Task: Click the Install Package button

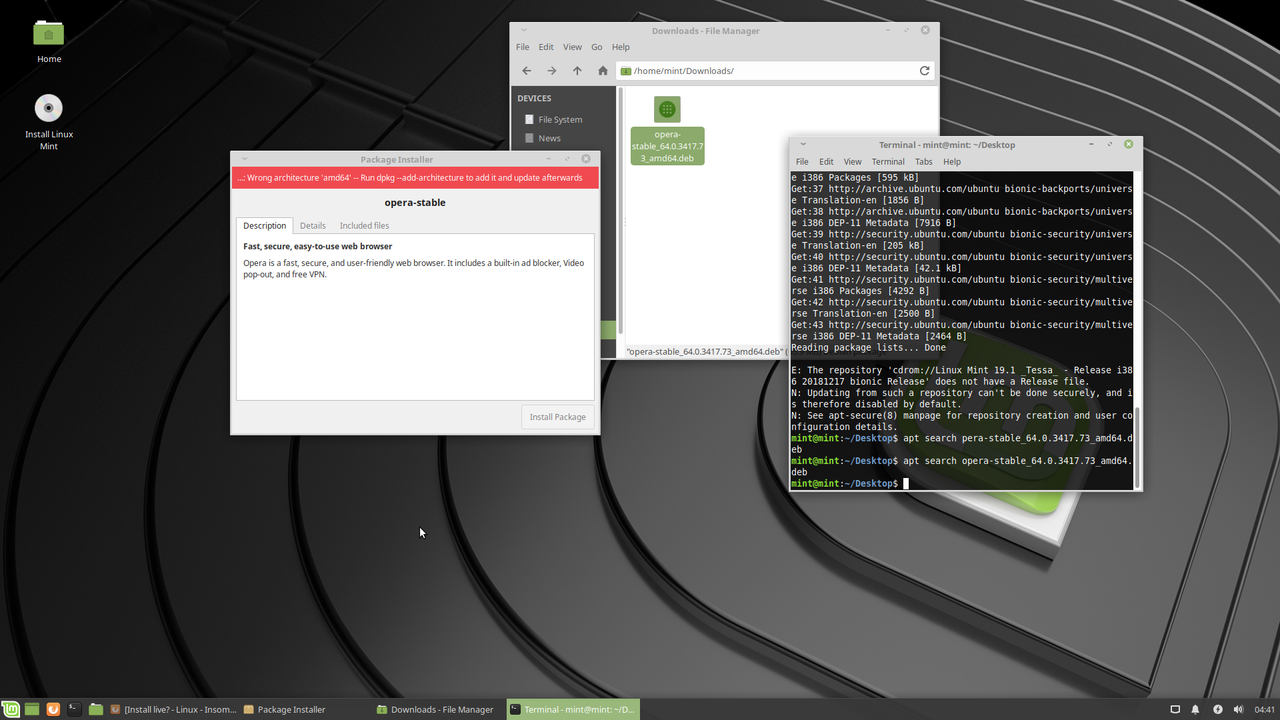Action: pyautogui.click(x=558, y=417)
